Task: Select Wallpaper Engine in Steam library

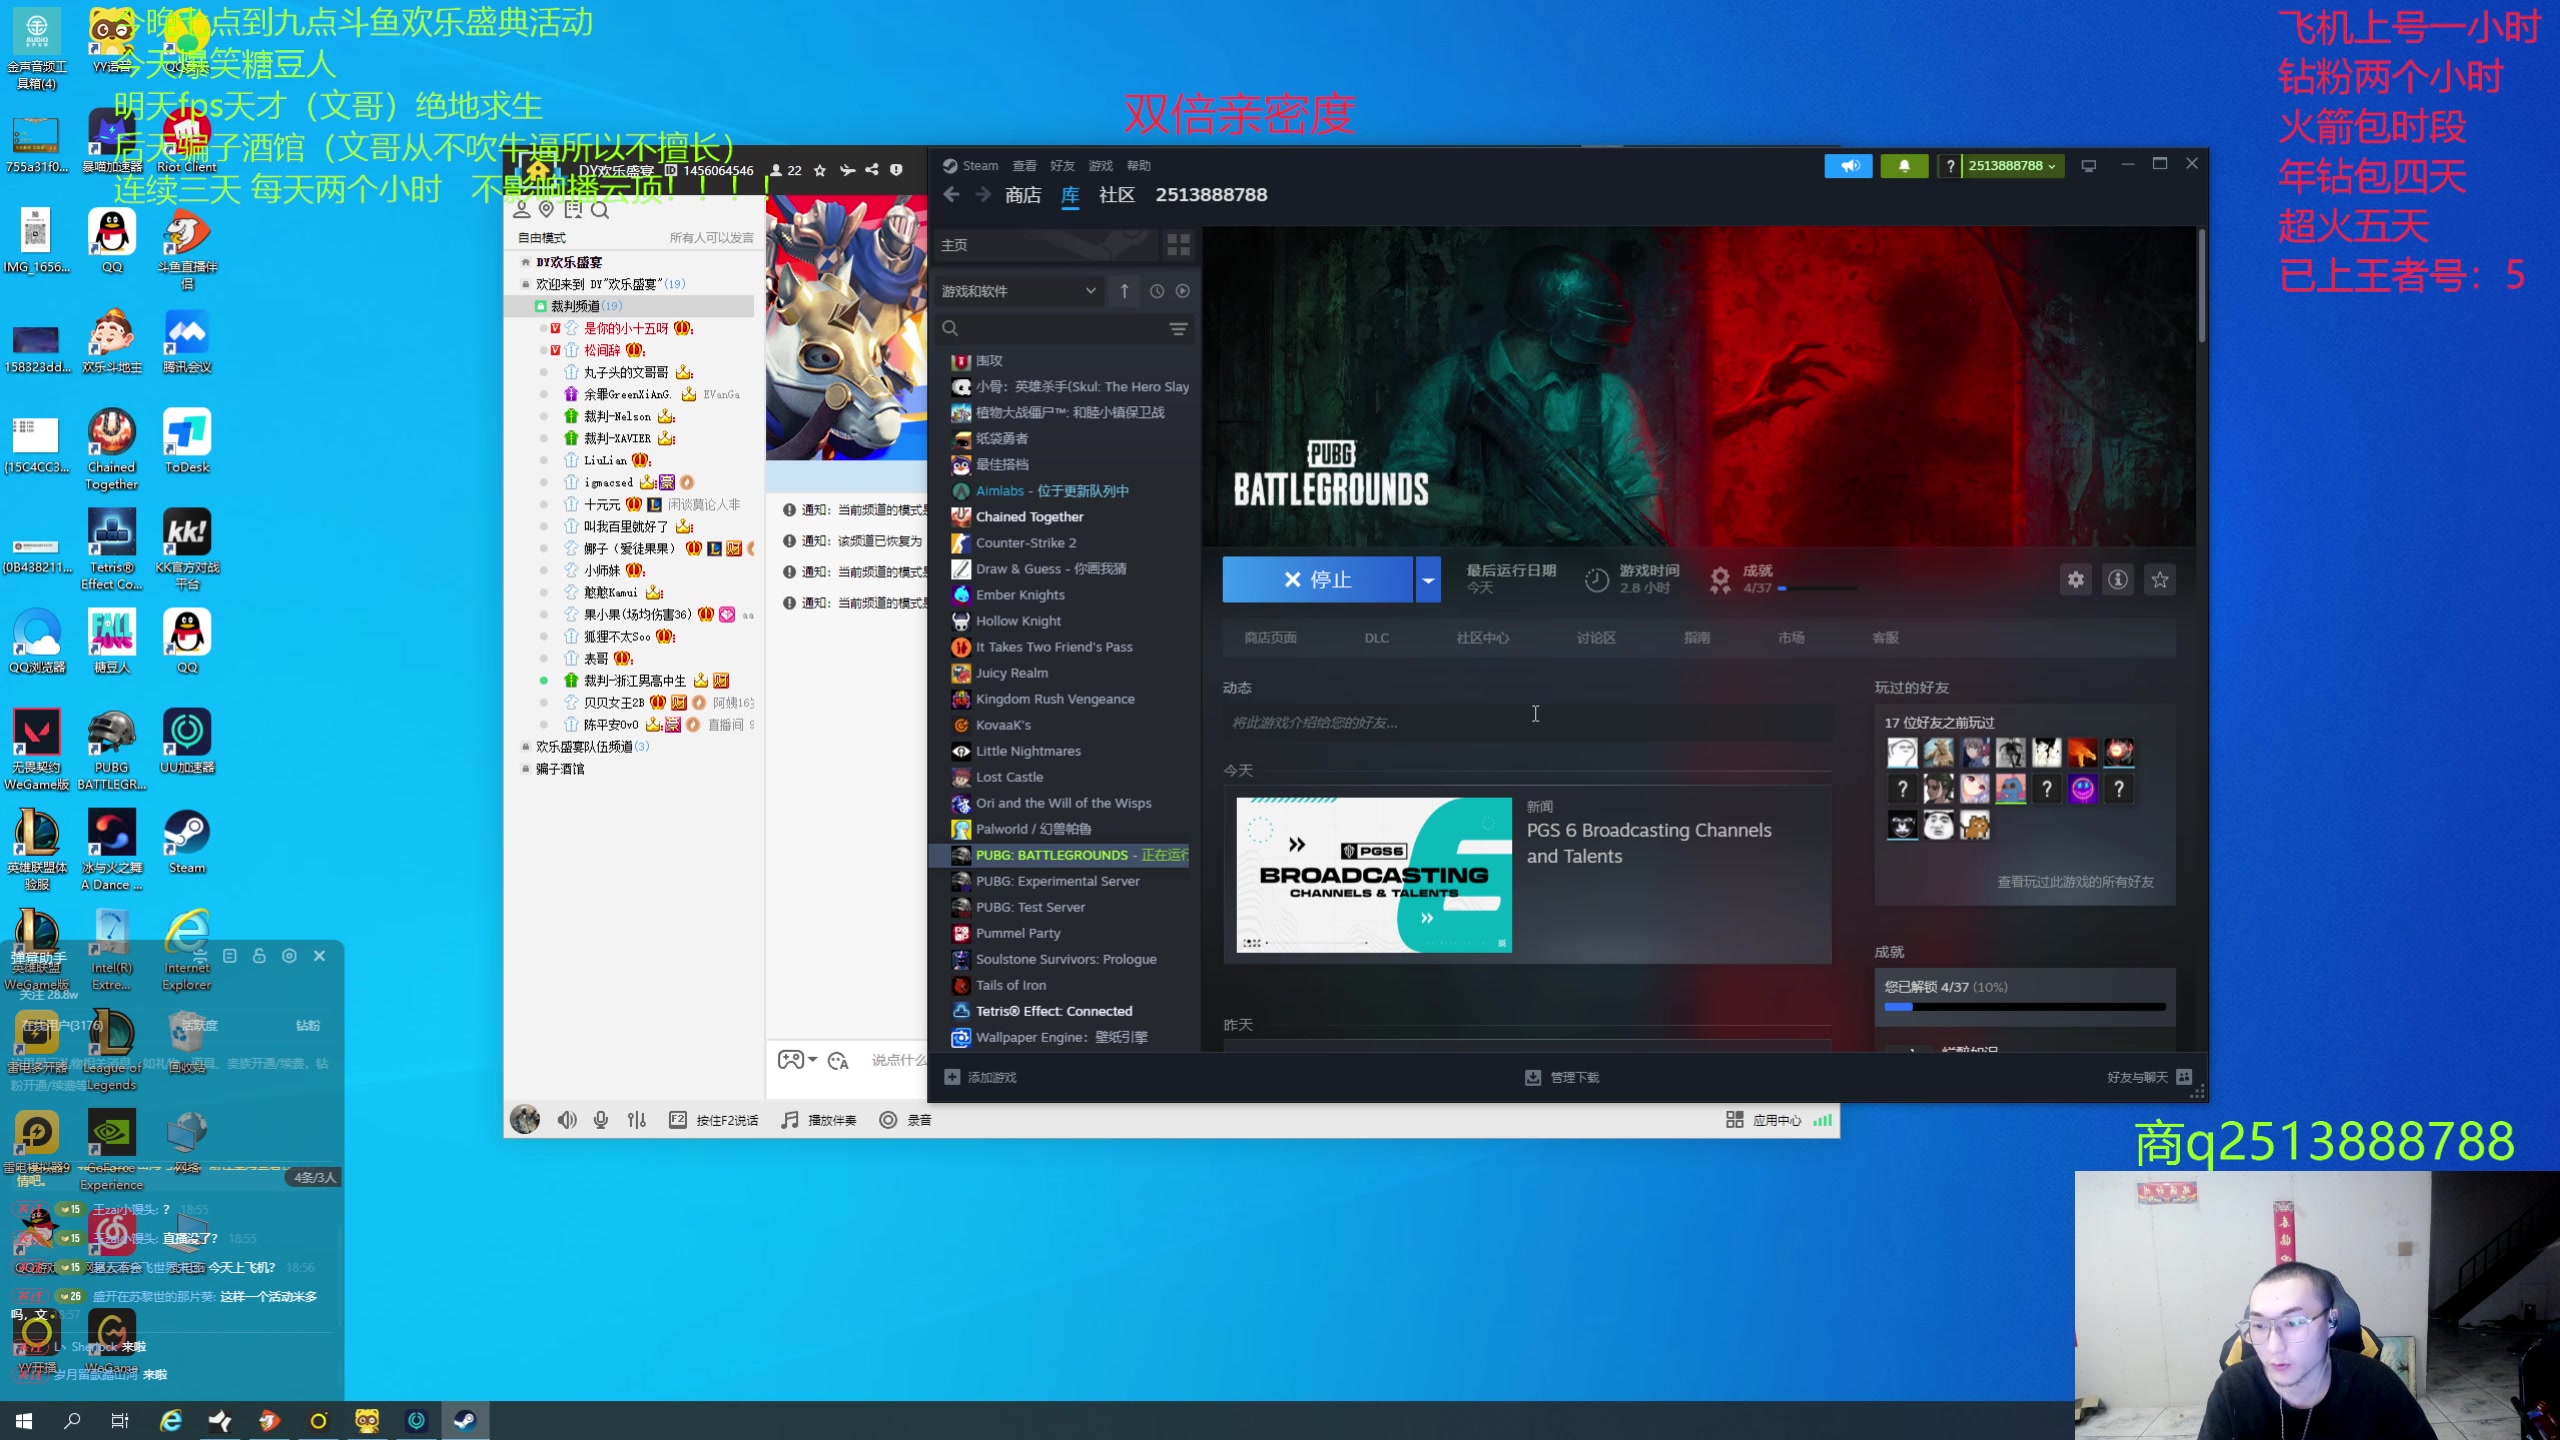Action: point(1060,1037)
